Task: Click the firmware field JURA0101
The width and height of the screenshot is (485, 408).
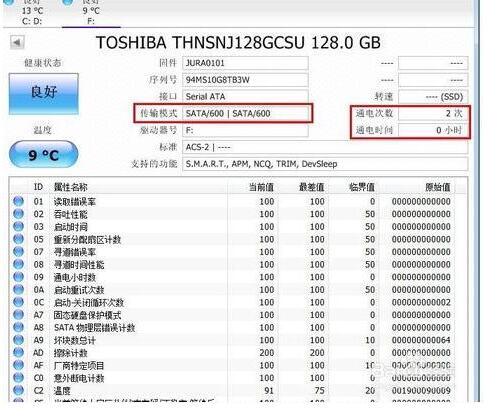Action: pyautogui.click(x=245, y=63)
